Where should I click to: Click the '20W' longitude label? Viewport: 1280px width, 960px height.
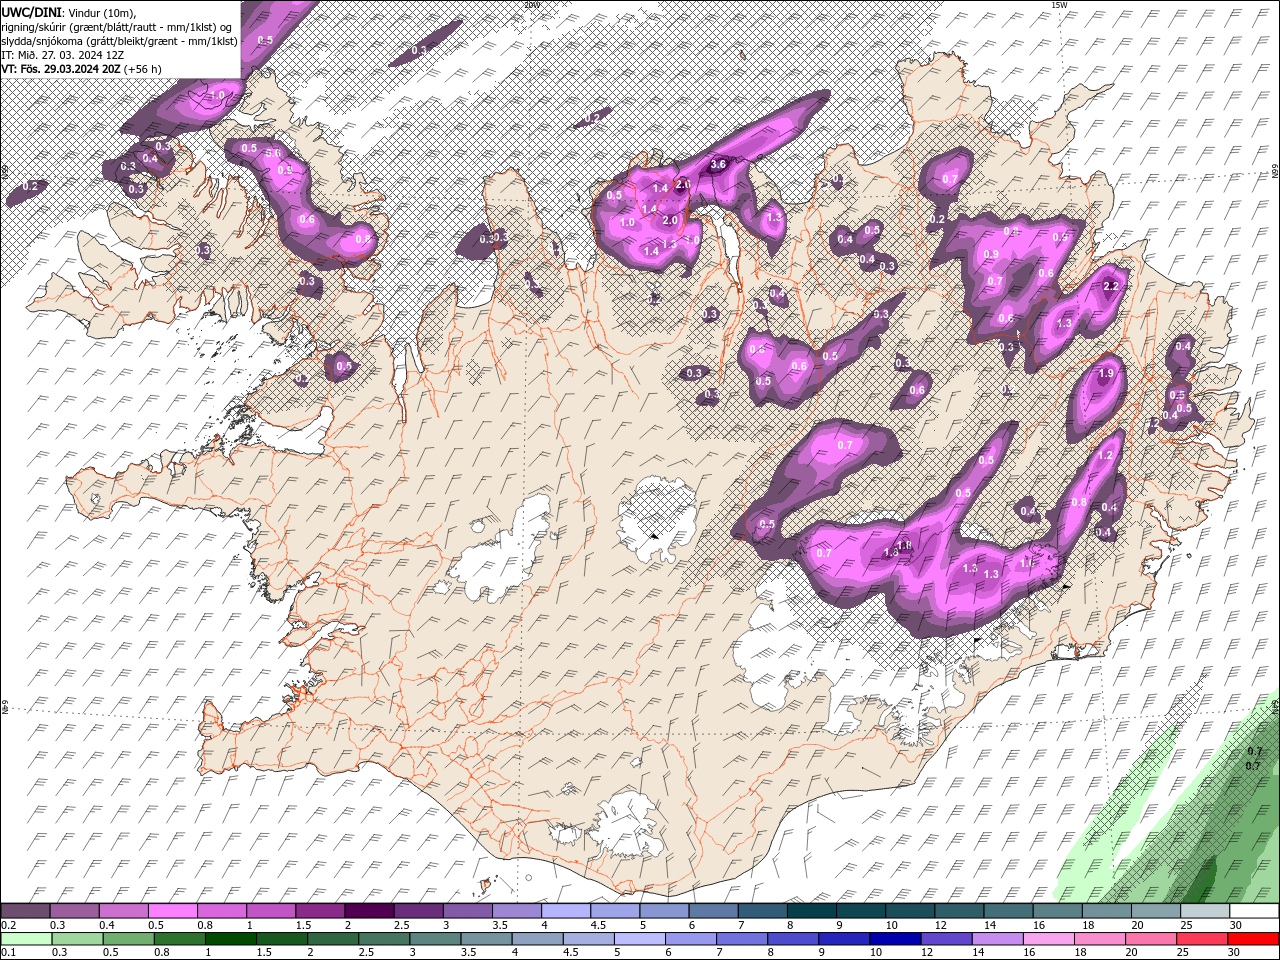(531, 5)
